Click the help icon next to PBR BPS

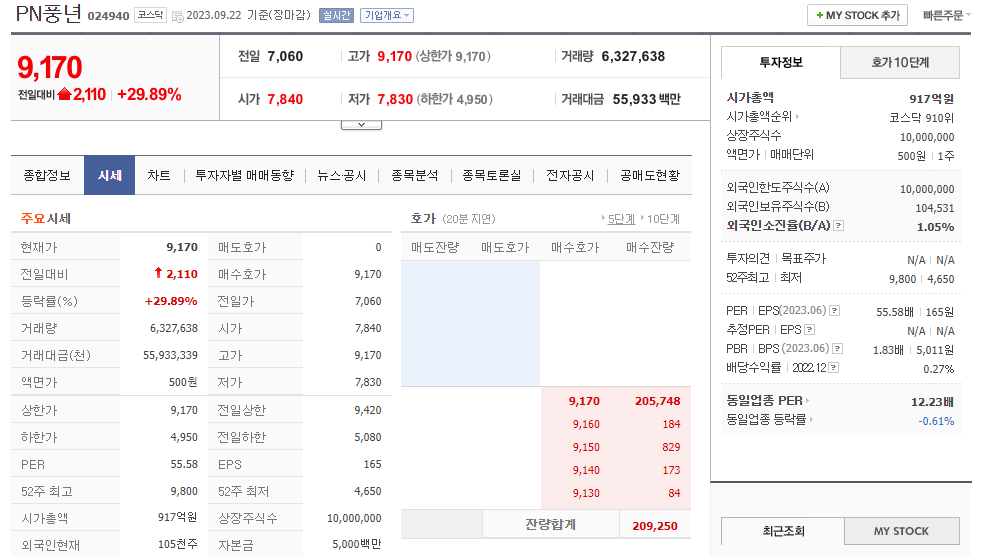pyautogui.click(x=837, y=348)
